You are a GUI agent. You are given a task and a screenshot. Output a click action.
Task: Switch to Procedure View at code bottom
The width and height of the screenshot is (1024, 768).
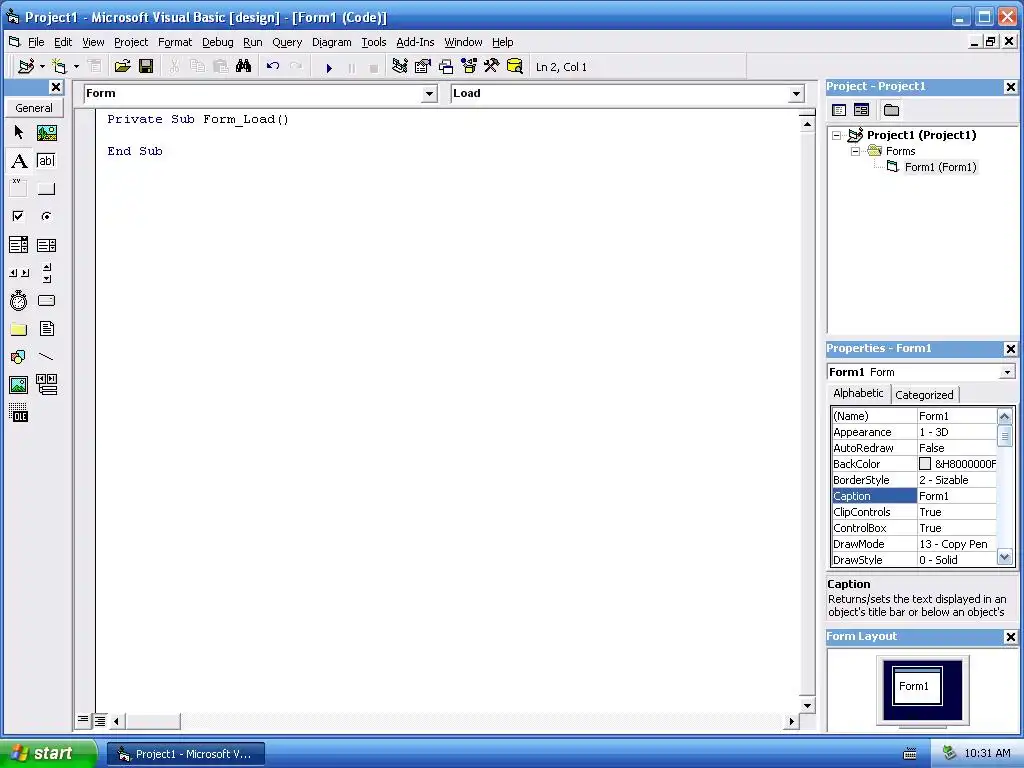click(x=83, y=720)
